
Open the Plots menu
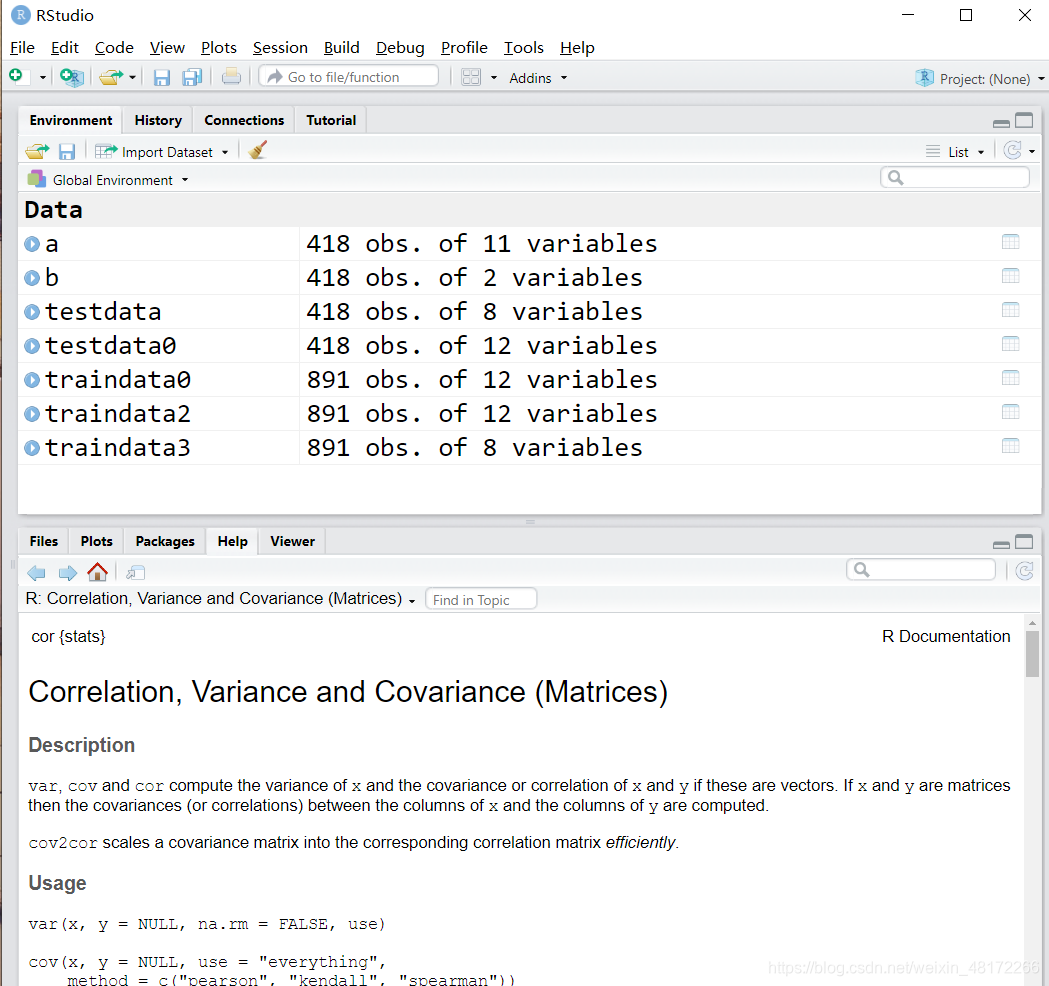point(219,47)
